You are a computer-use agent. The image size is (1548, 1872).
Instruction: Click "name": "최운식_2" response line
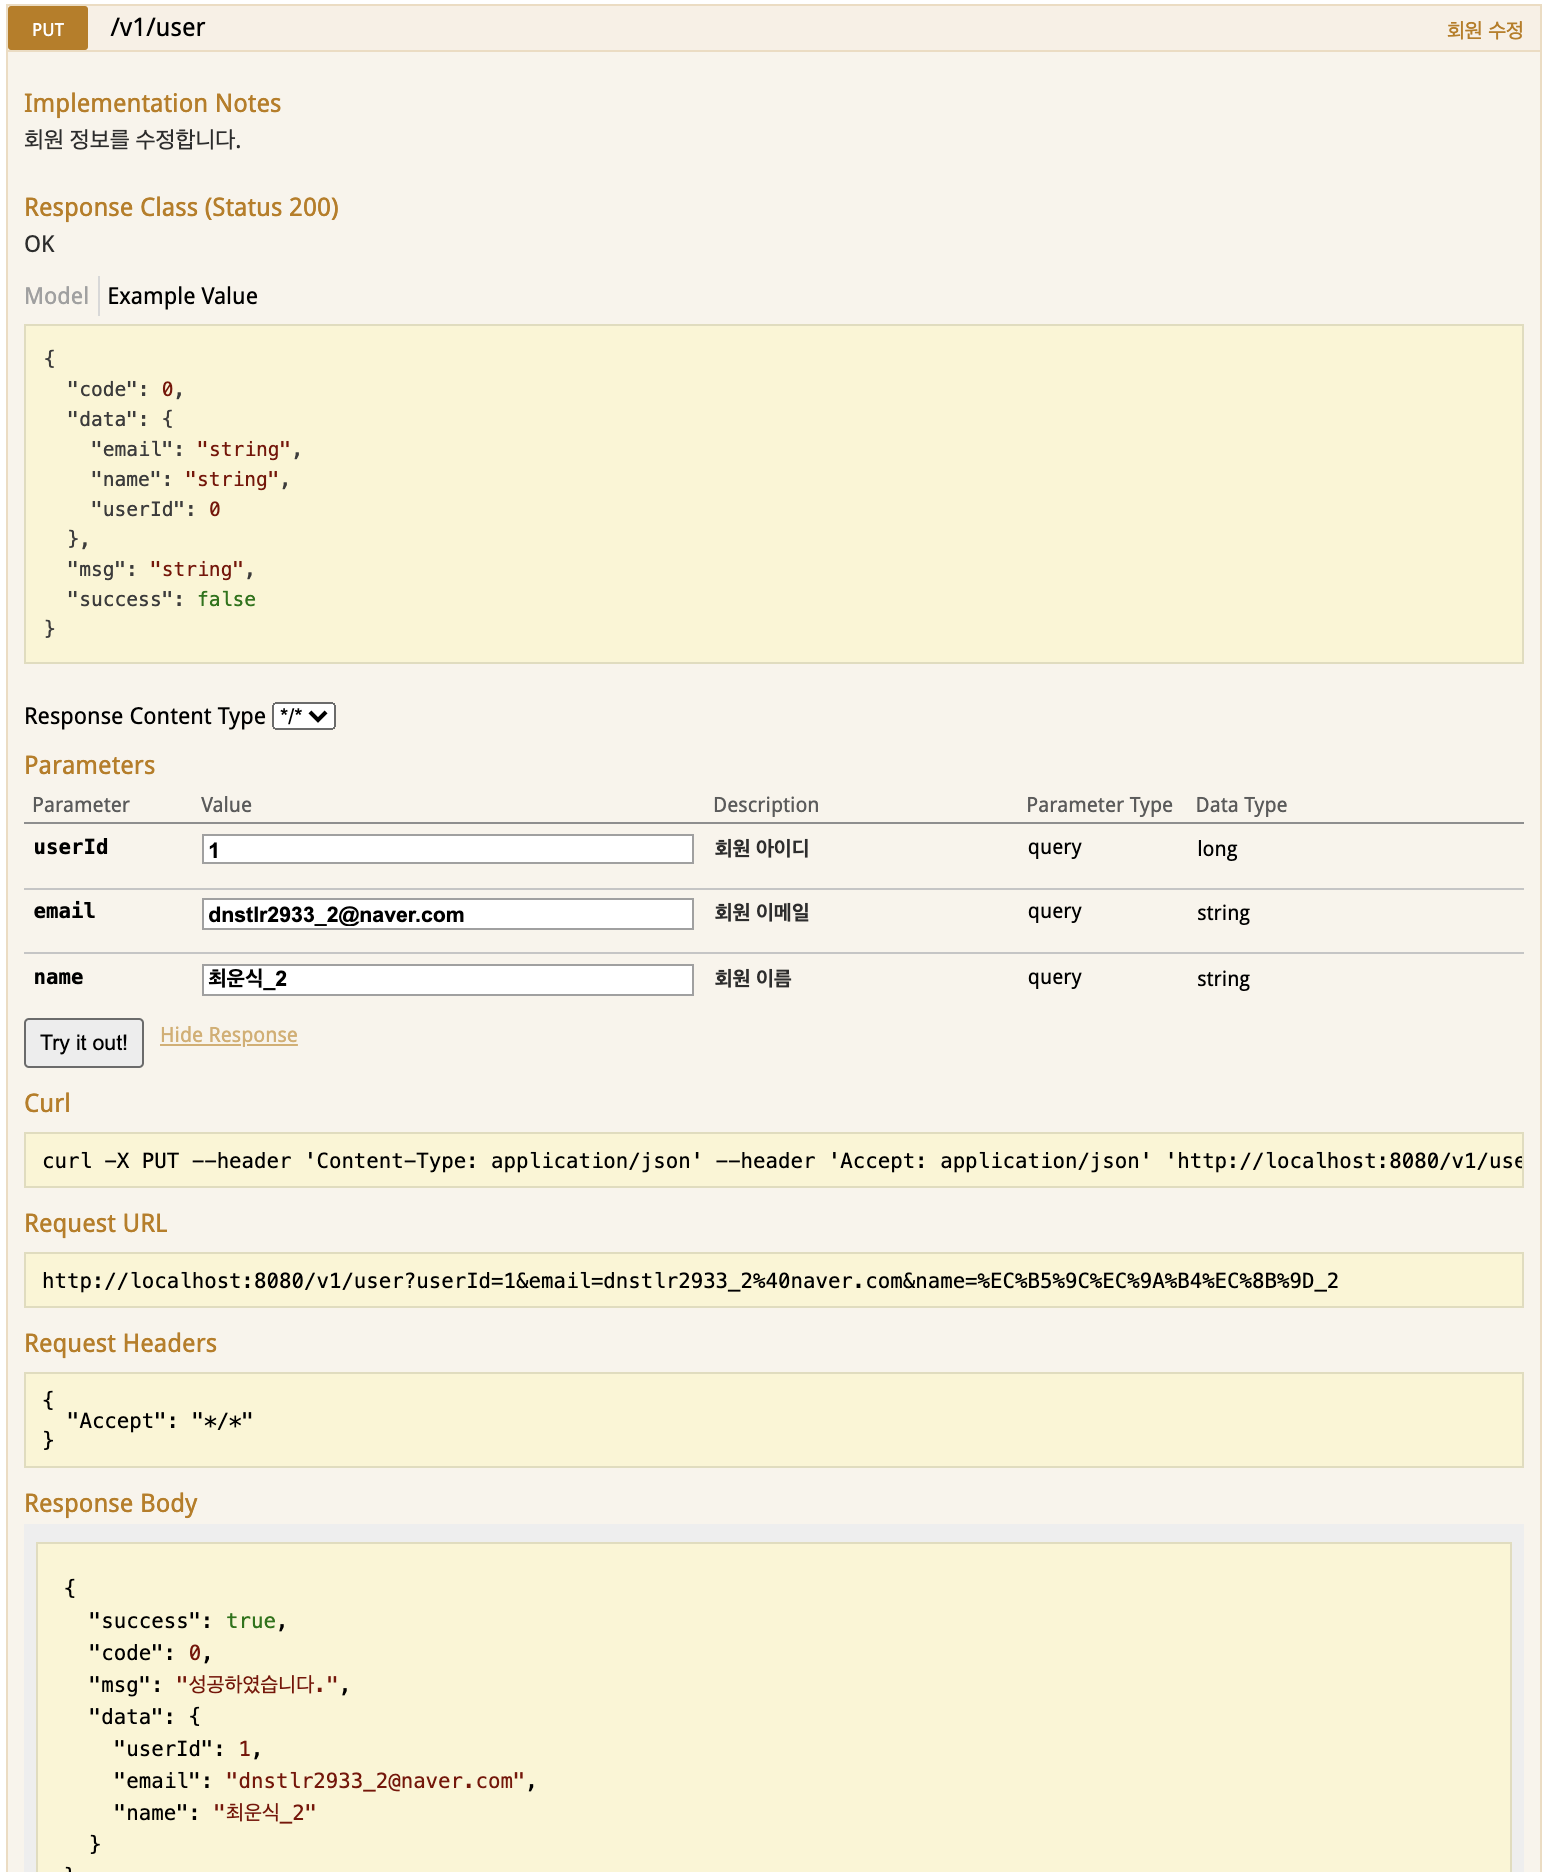pos(215,1813)
